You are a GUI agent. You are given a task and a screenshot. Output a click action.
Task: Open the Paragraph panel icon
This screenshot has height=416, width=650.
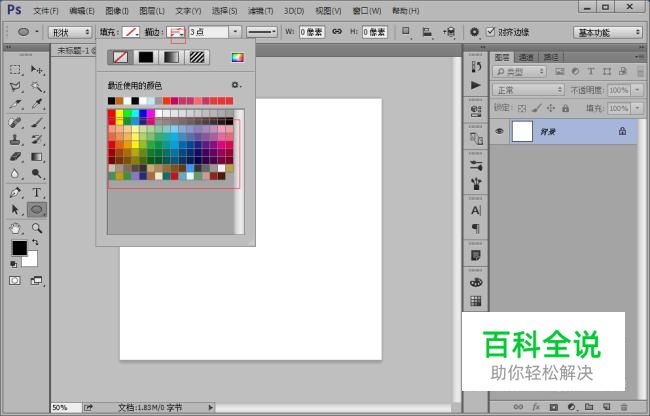click(476, 228)
